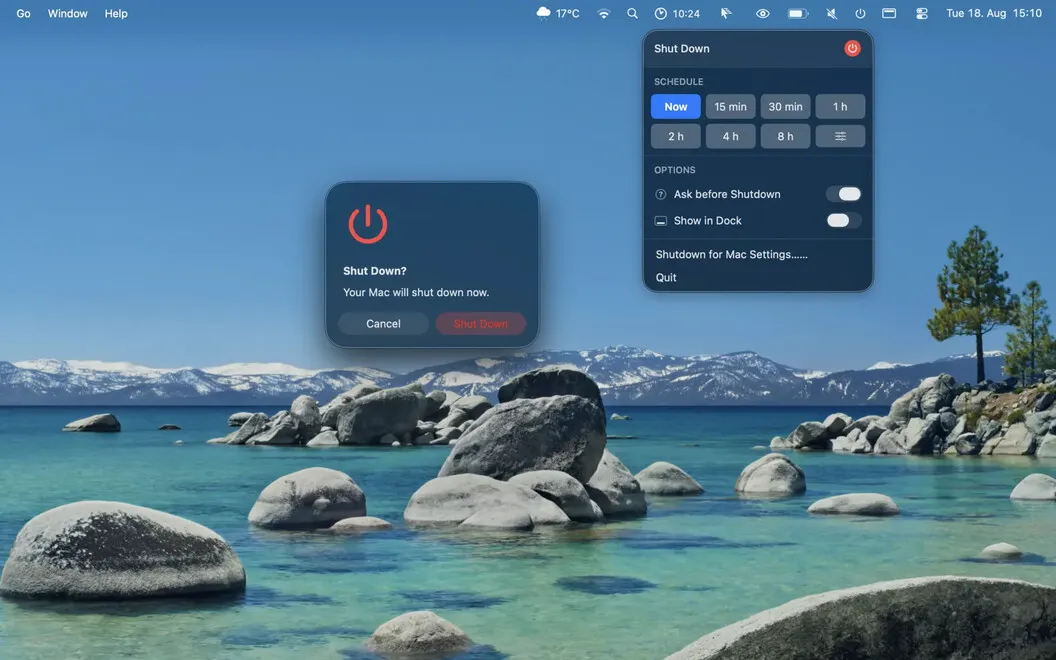The height and width of the screenshot is (660, 1056).
Task: Open Spotlight search magnifier
Action: pos(632,13)
